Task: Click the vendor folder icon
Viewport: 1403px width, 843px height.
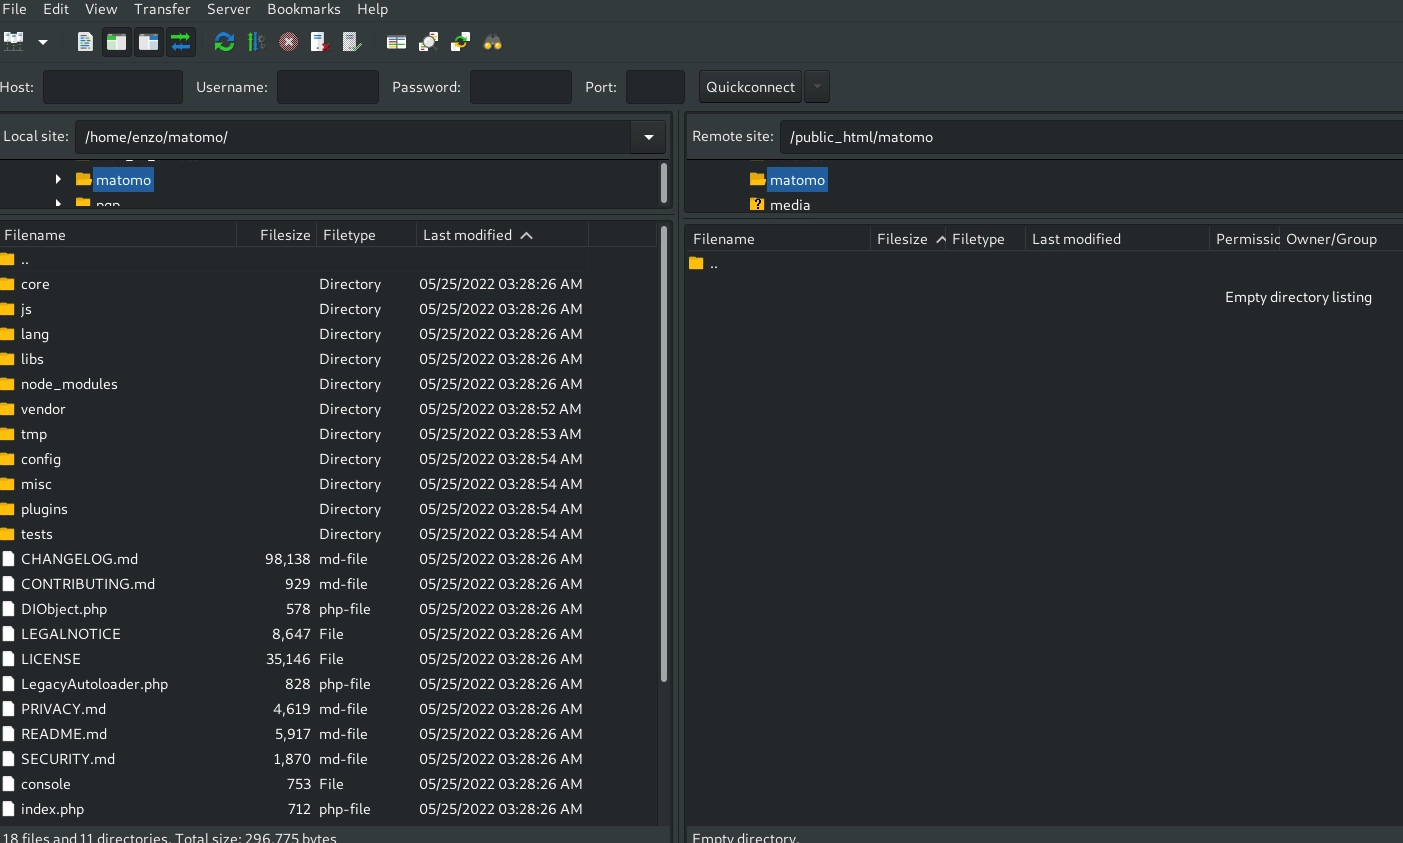Action: coord(8,409)
